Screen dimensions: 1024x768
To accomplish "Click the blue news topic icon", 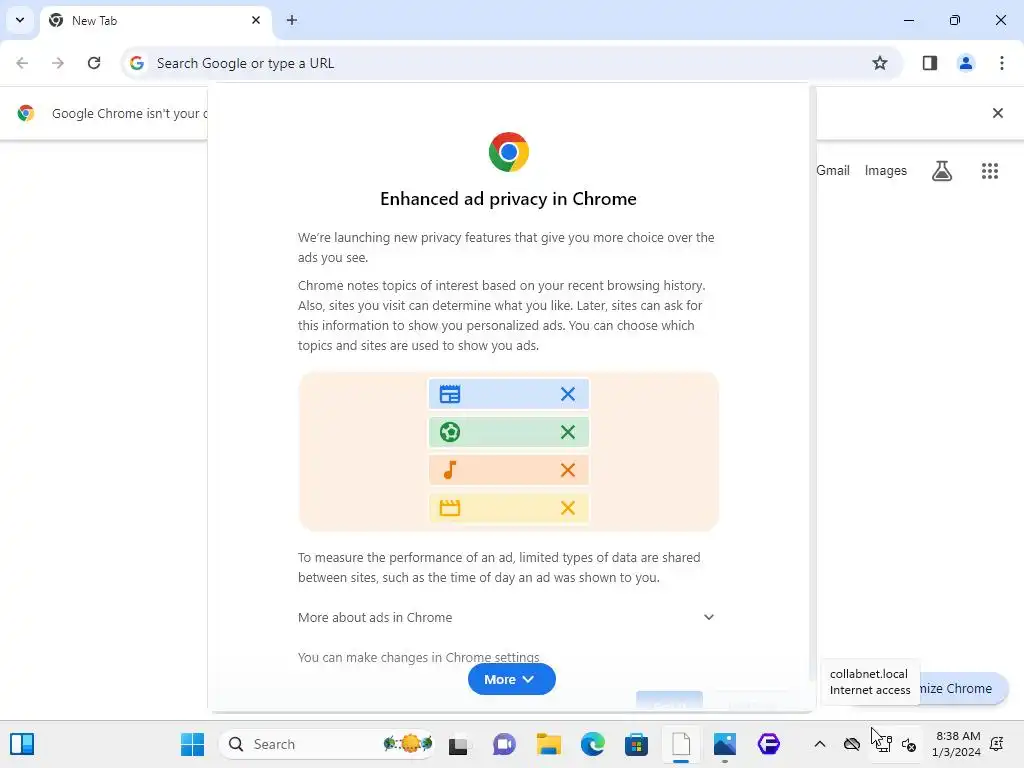I will coord(450,394).
